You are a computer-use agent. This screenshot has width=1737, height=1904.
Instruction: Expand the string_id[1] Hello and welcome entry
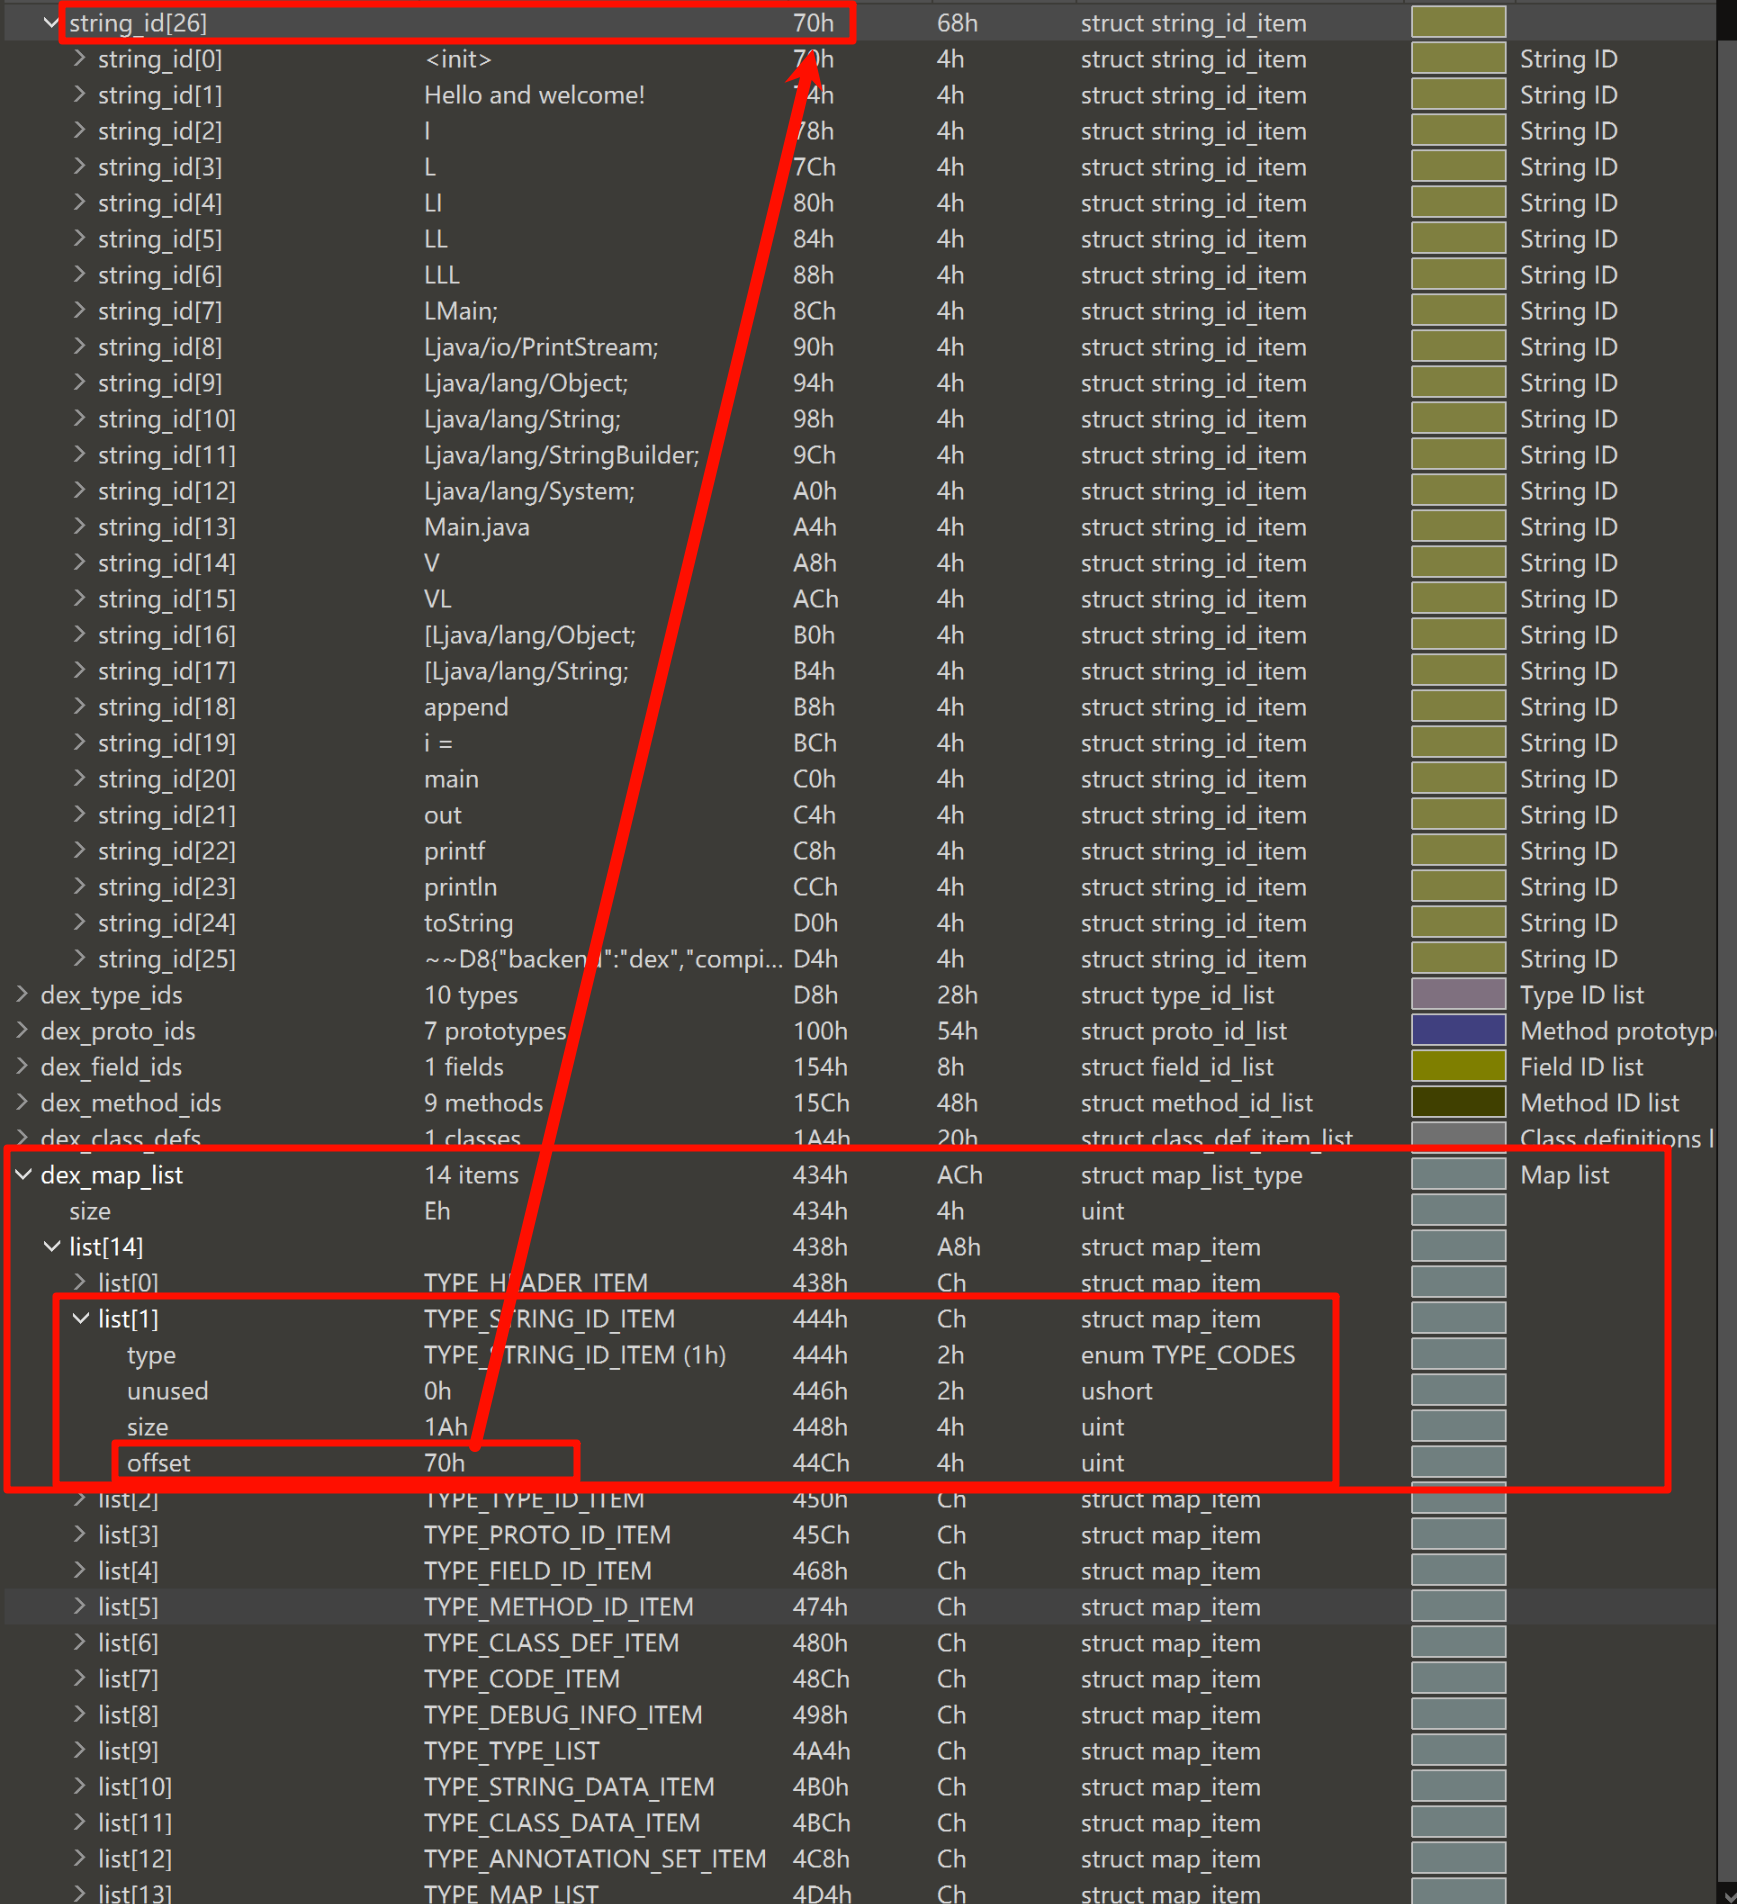tap(80, 95)
